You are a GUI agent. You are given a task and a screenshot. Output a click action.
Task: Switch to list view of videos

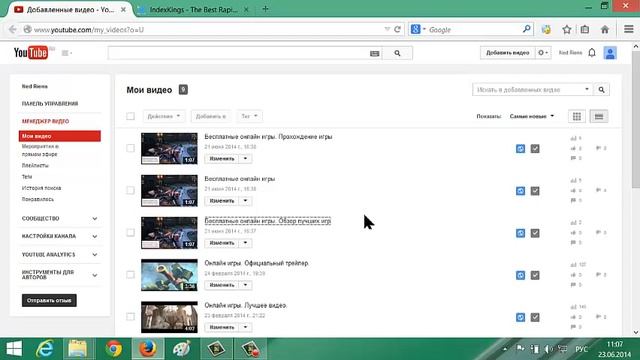(x=599, y=116)
